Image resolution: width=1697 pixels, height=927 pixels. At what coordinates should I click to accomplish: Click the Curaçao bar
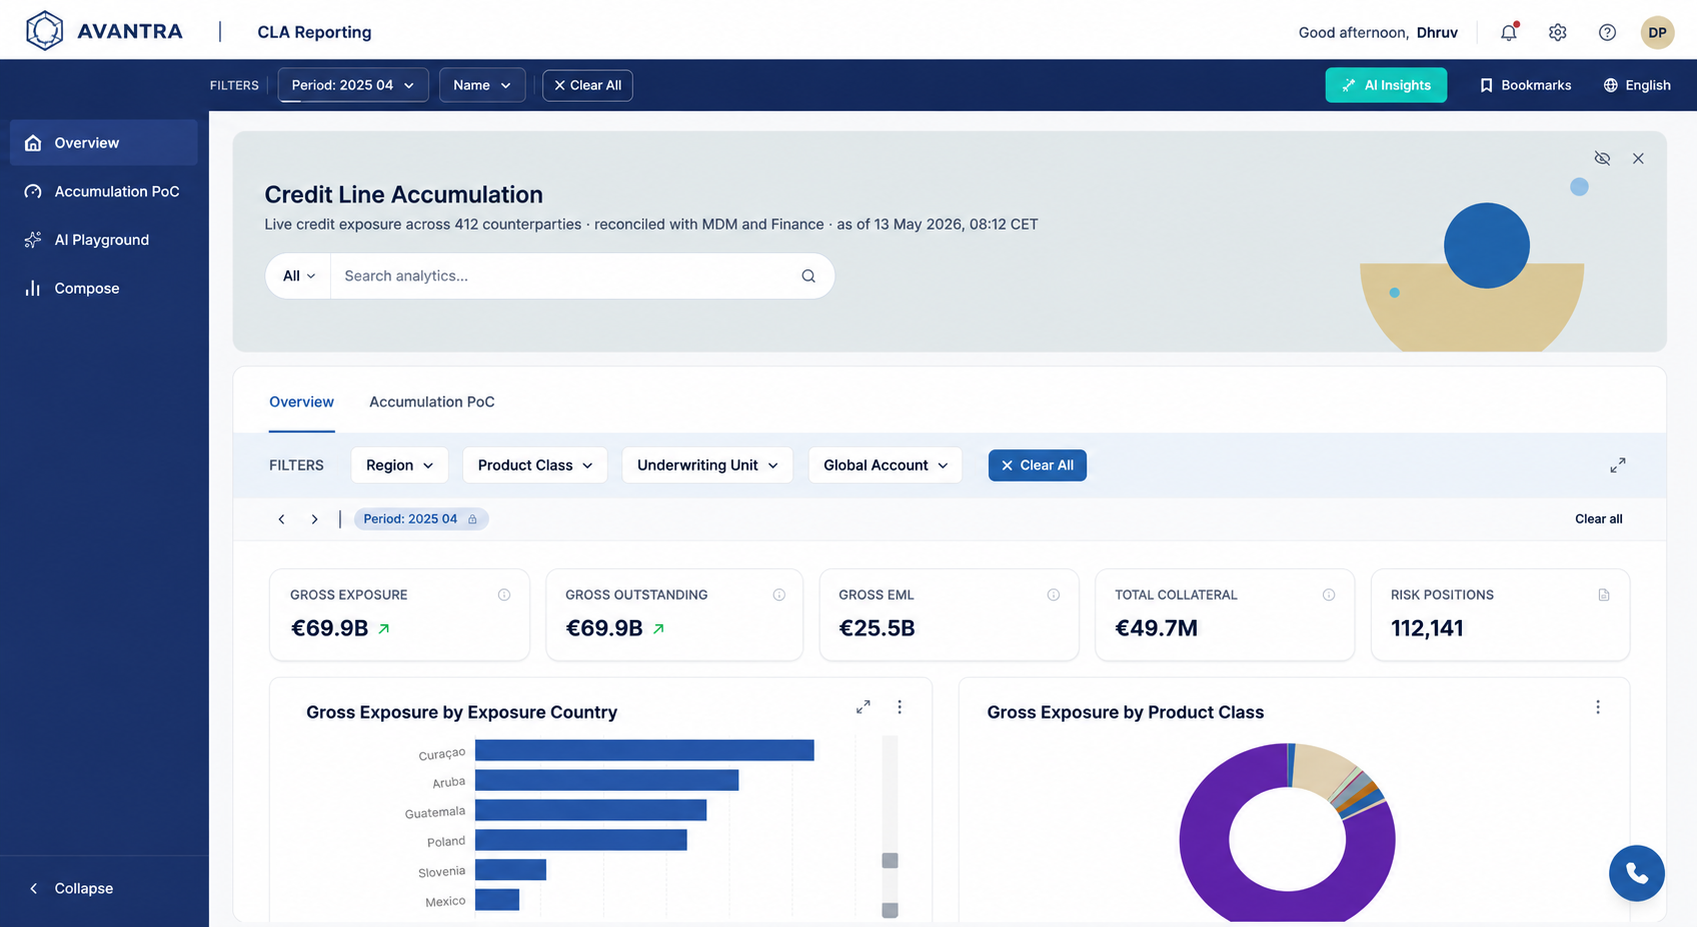[x=644, y=750]
